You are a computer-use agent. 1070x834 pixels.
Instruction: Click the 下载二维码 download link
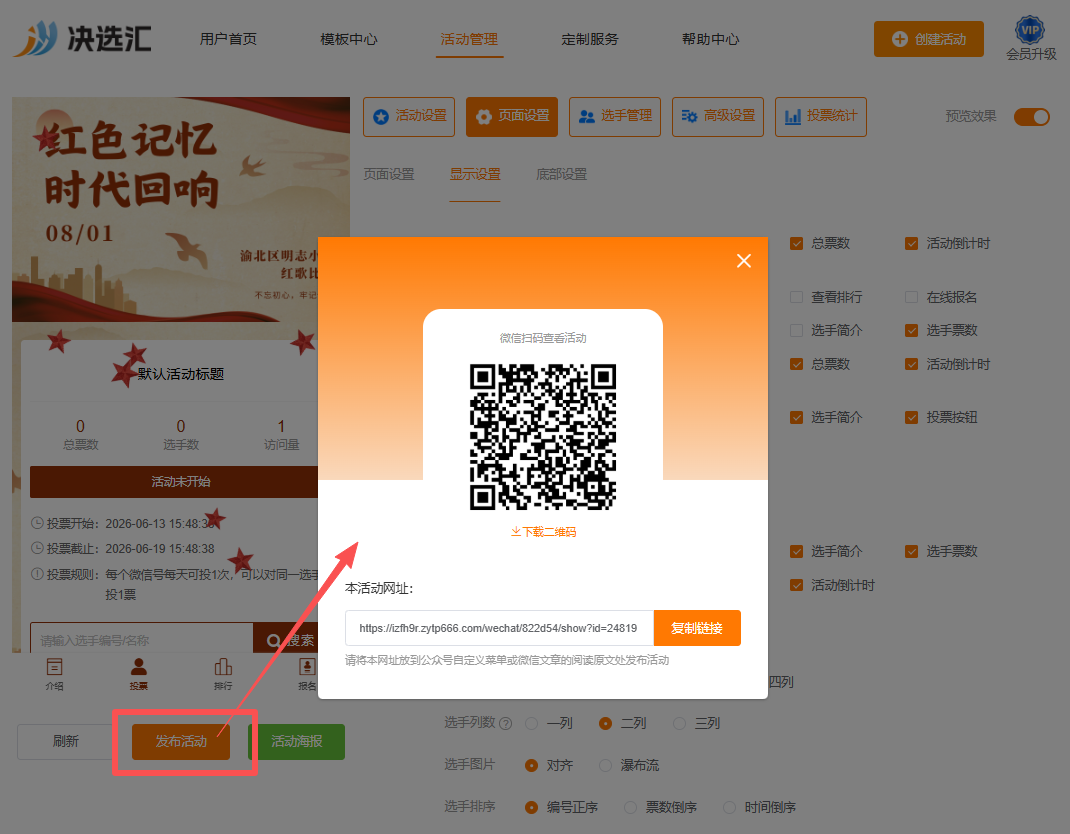click(x=543, y=532)
